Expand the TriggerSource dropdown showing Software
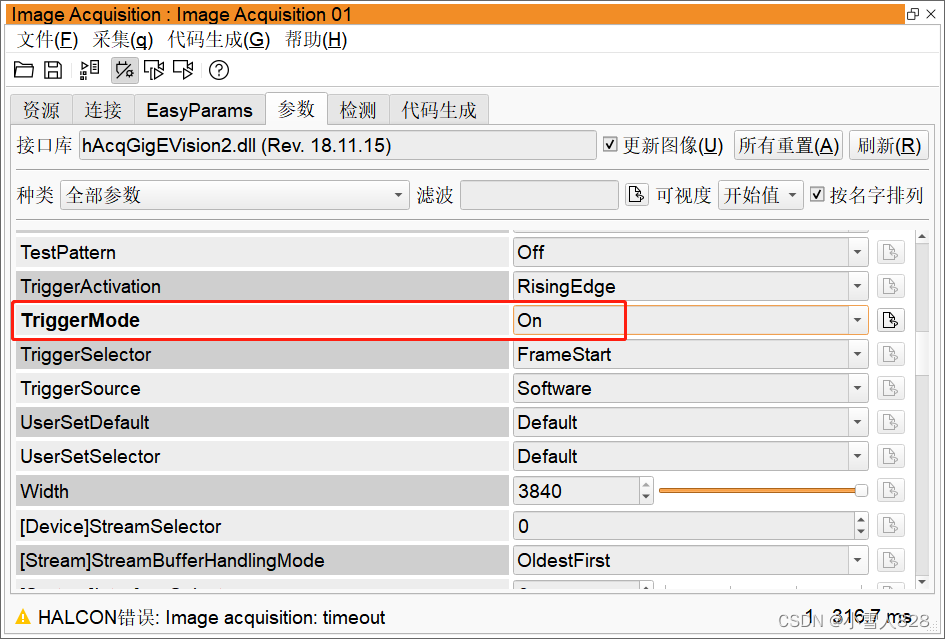 [858, 388]
